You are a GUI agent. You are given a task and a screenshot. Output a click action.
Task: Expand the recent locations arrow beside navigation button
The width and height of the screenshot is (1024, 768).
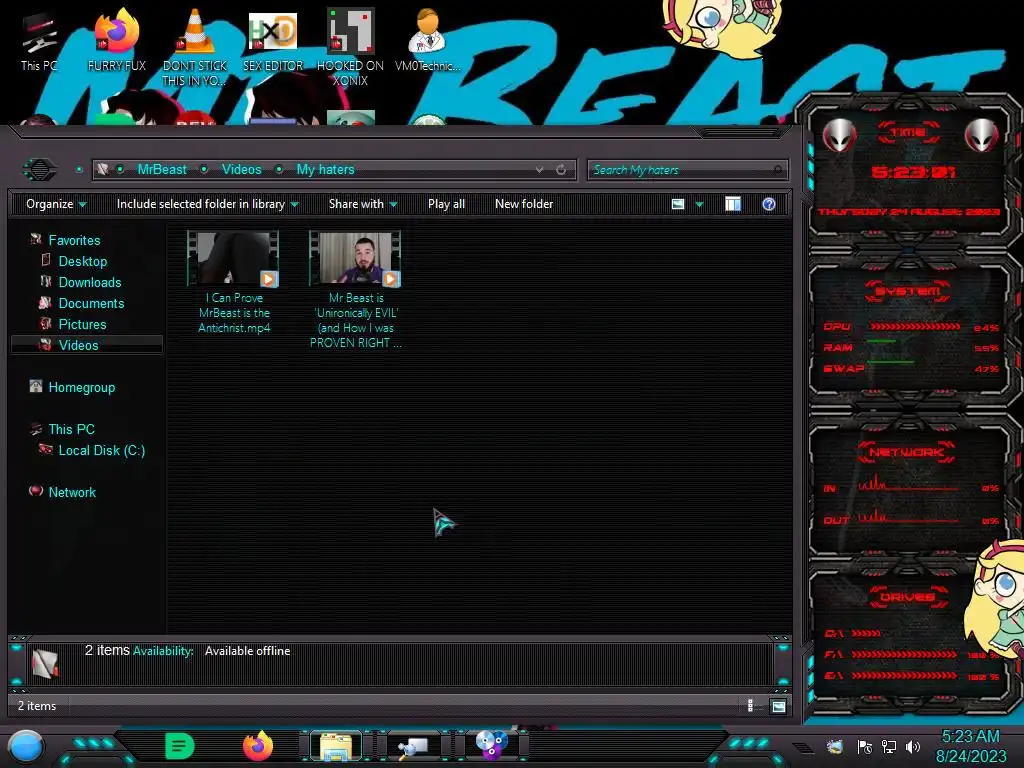click(x=79, y=170)
